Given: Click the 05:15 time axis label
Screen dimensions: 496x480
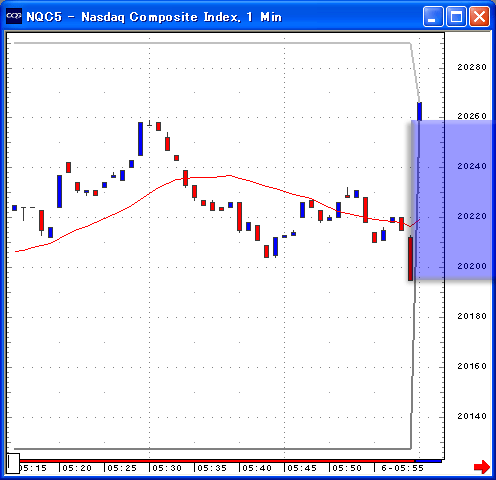Looking at the screenshot, I should tap(33, 468).
